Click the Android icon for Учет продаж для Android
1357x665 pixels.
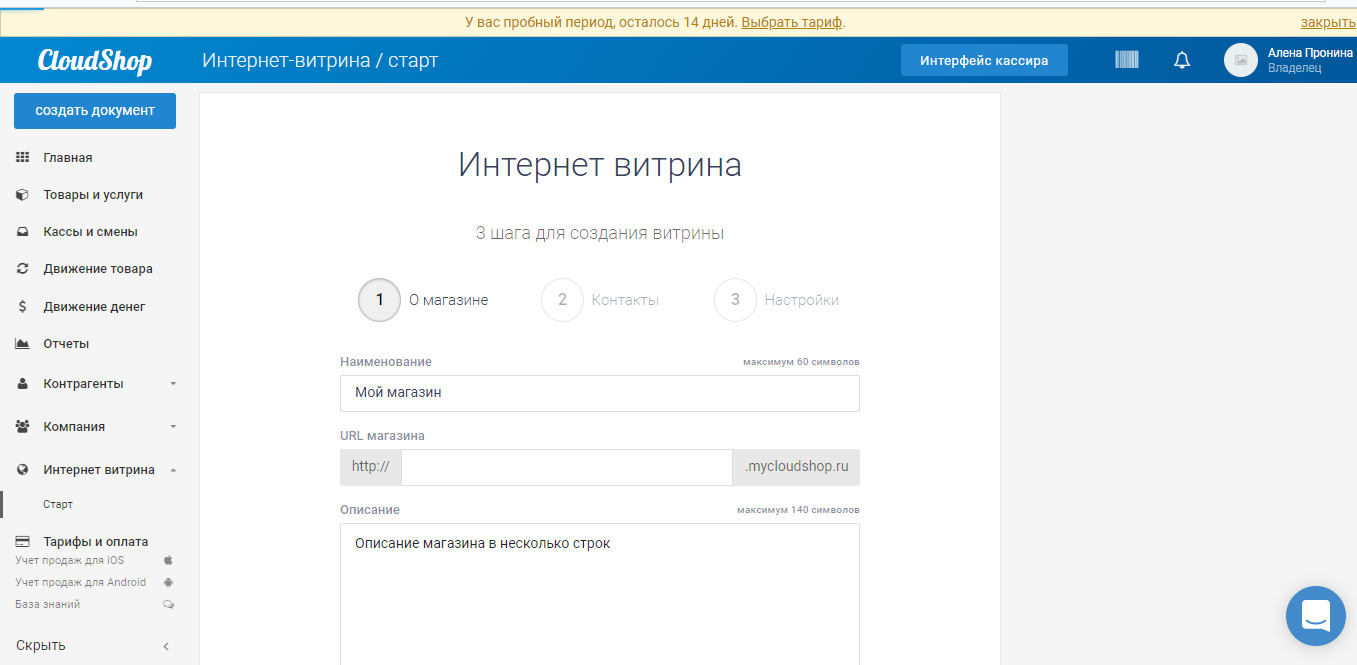click(168, 581)
